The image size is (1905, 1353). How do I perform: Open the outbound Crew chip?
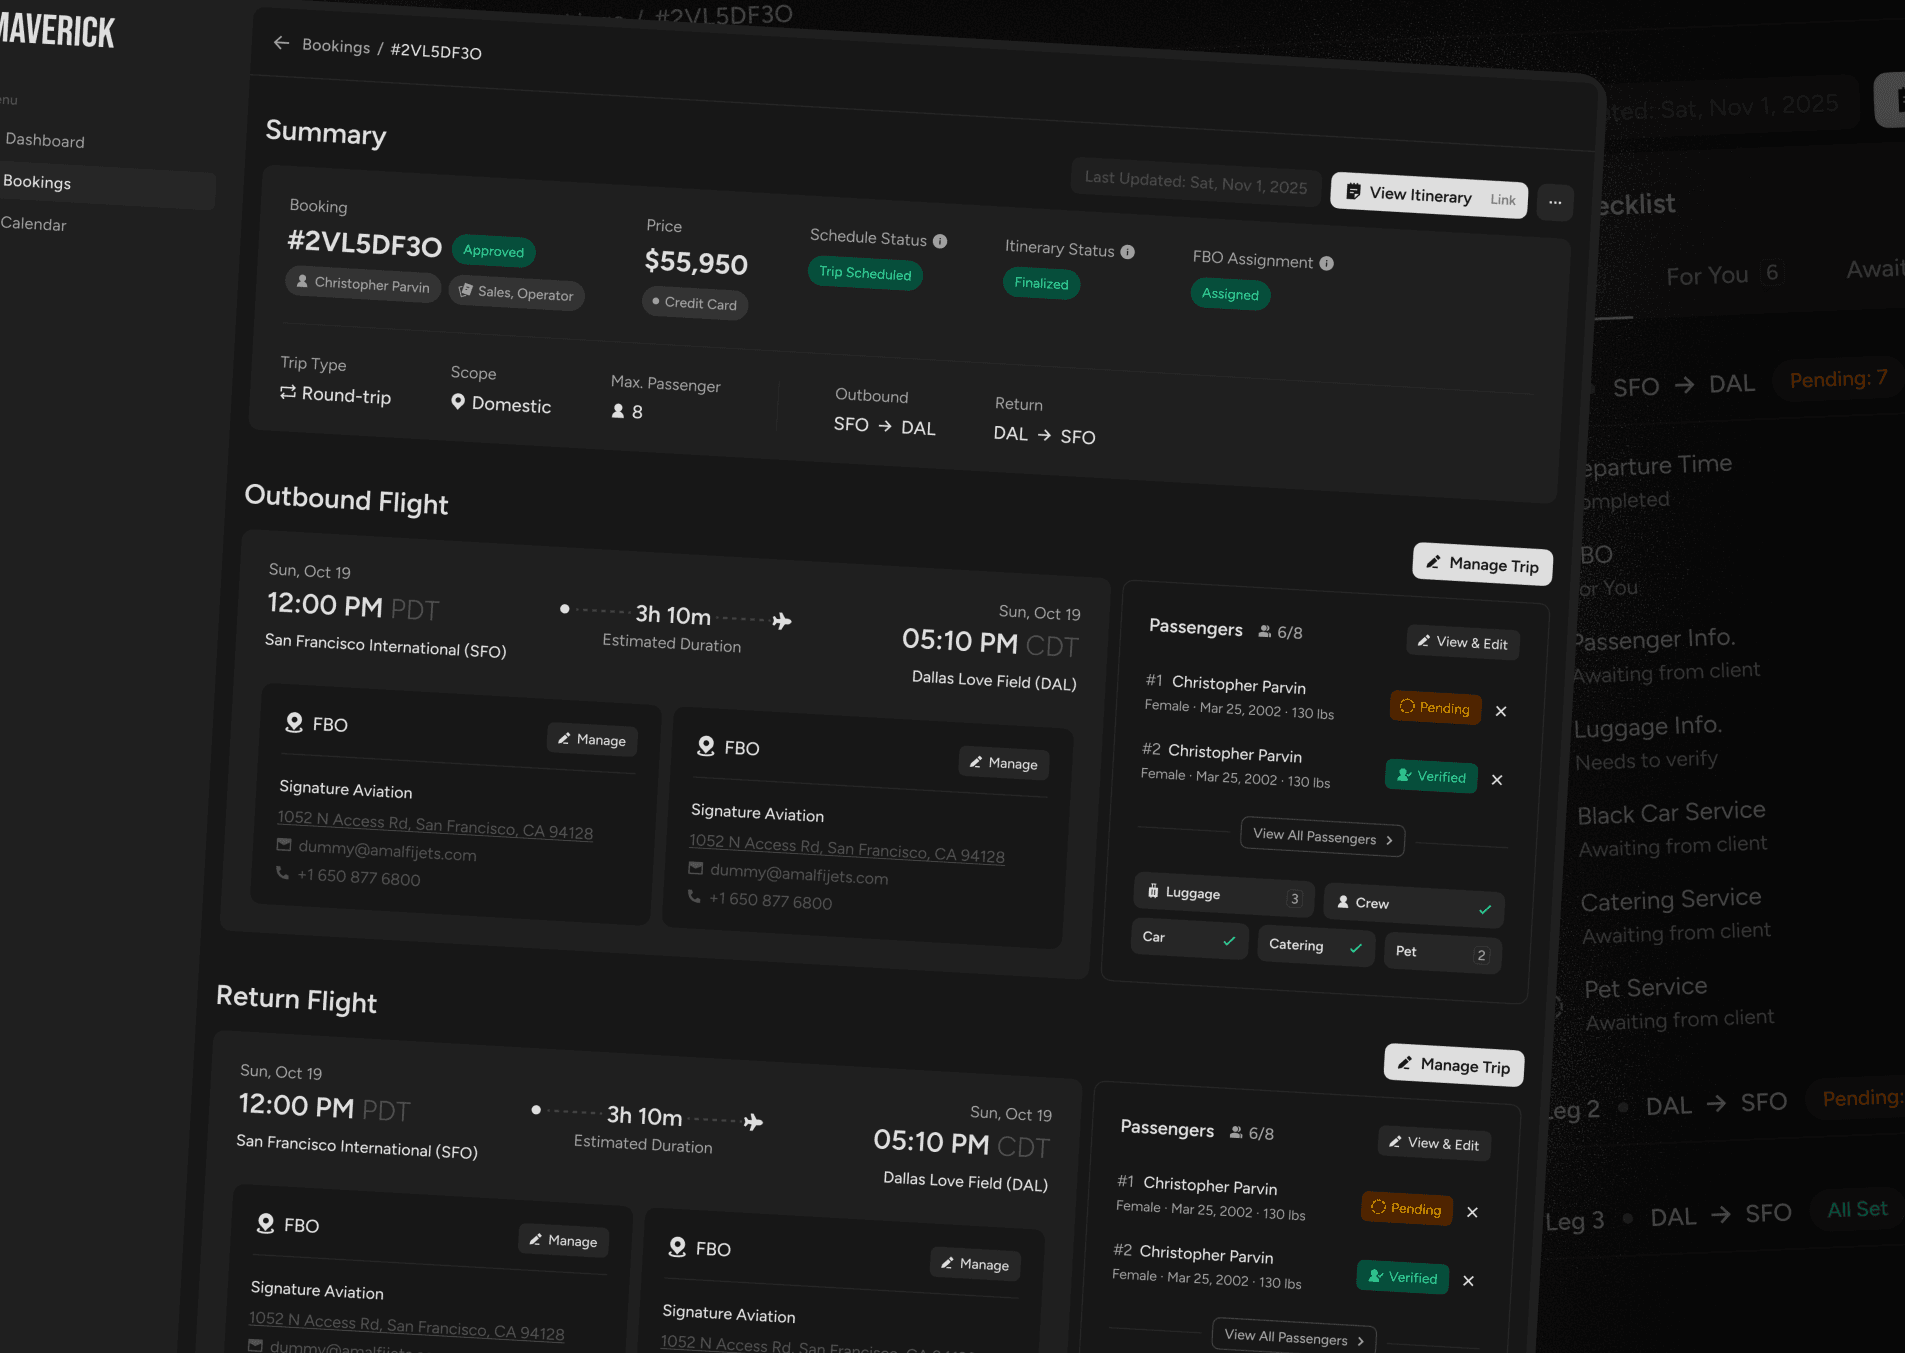coord(1414,906)
